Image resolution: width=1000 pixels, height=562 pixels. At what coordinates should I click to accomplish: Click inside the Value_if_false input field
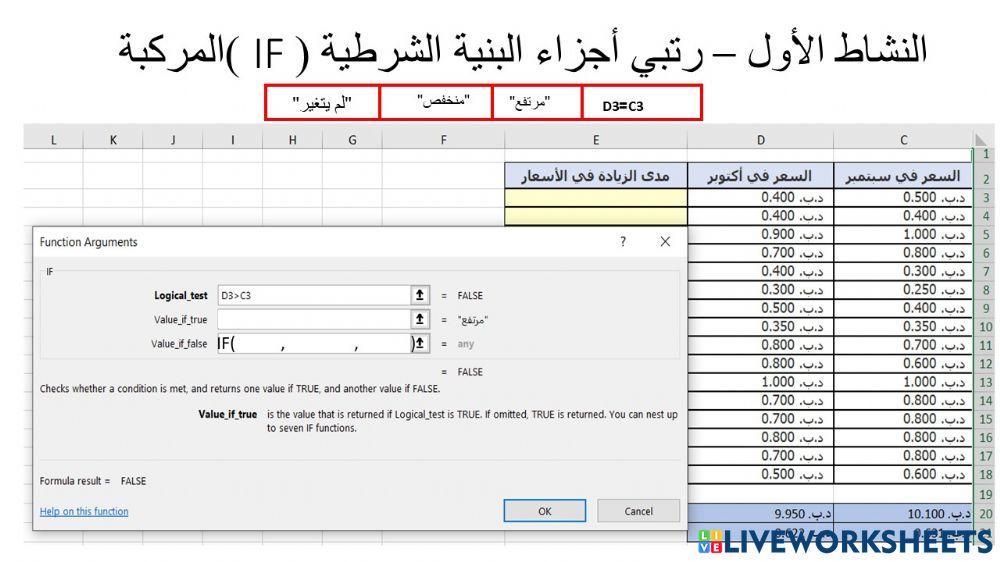point(314,343)
